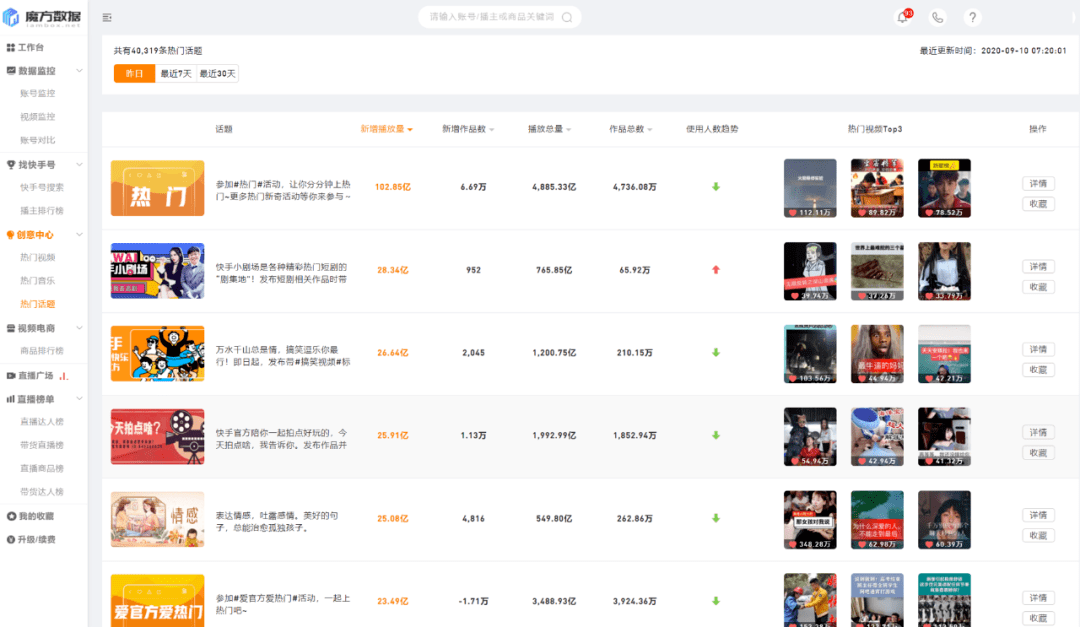Open the top video thumbnail with 112.11万 likes
The width and height of the screenshot is (1080, 627).
click(810, 188)
